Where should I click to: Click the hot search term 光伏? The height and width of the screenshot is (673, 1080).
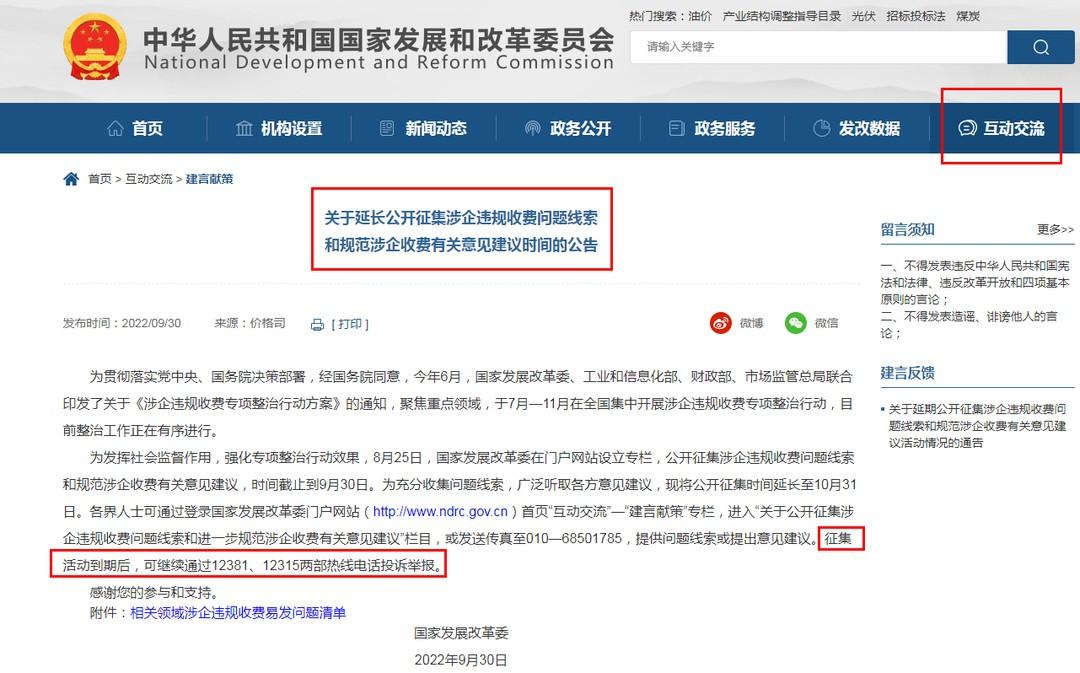(863, 16)
